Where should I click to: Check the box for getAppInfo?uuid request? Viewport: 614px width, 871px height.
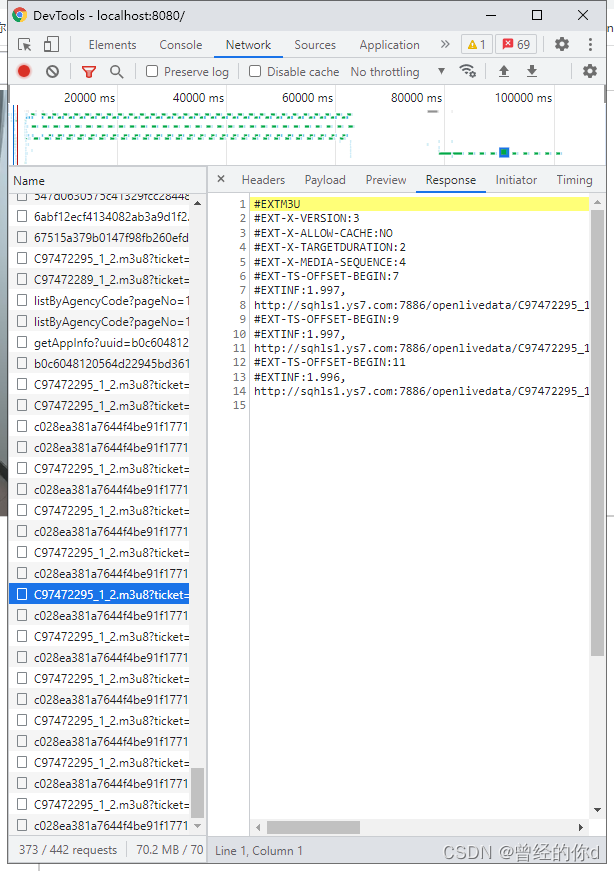click(x=22, y=342)
